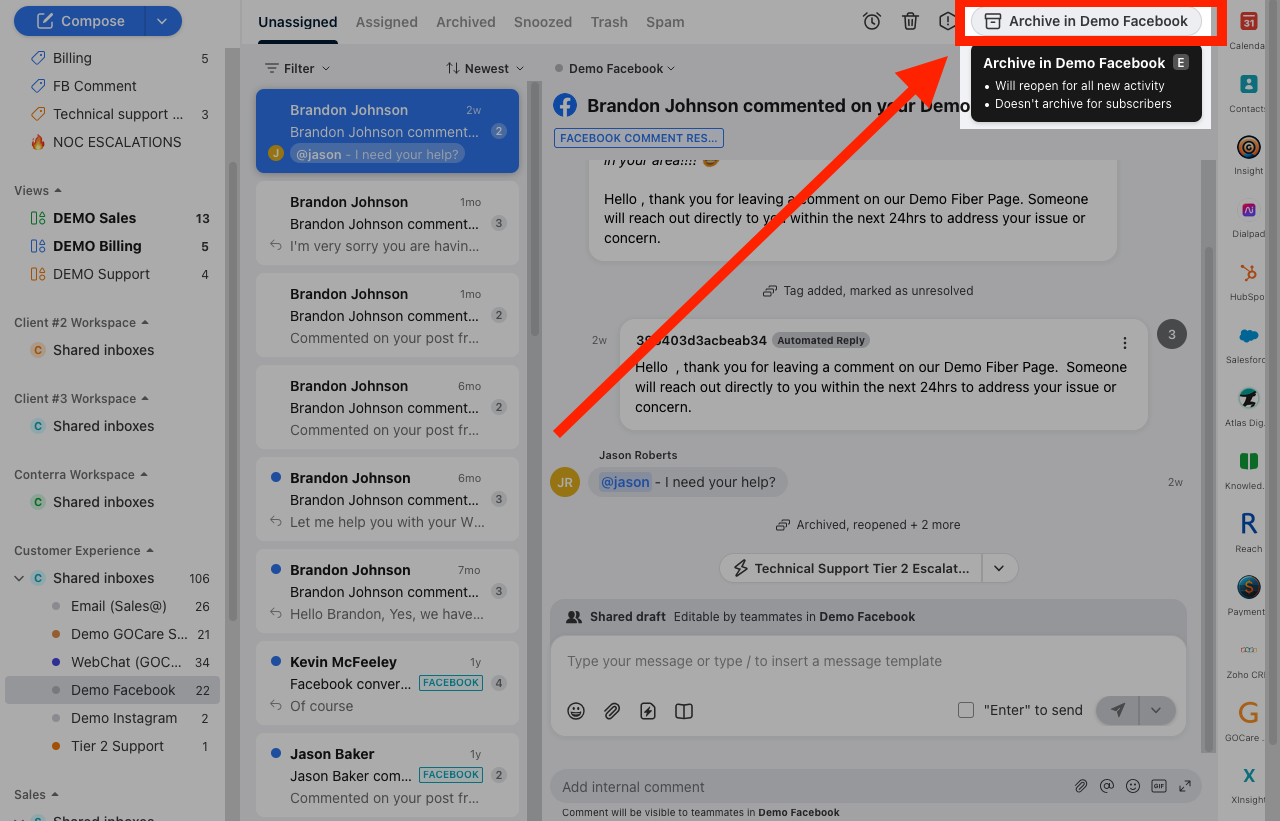Click the Compose button
Image resolution: width=1280 pixels, height=821 pixels.
click(x=79, y=21)
